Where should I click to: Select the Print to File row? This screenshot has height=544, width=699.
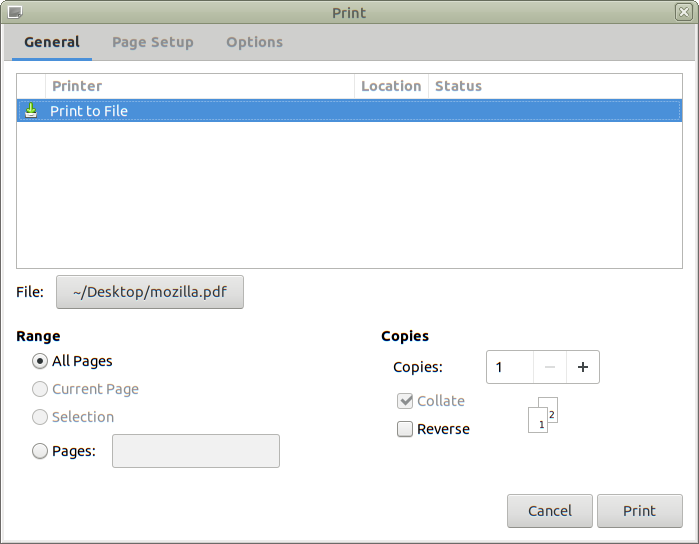[x=350, y=111]
